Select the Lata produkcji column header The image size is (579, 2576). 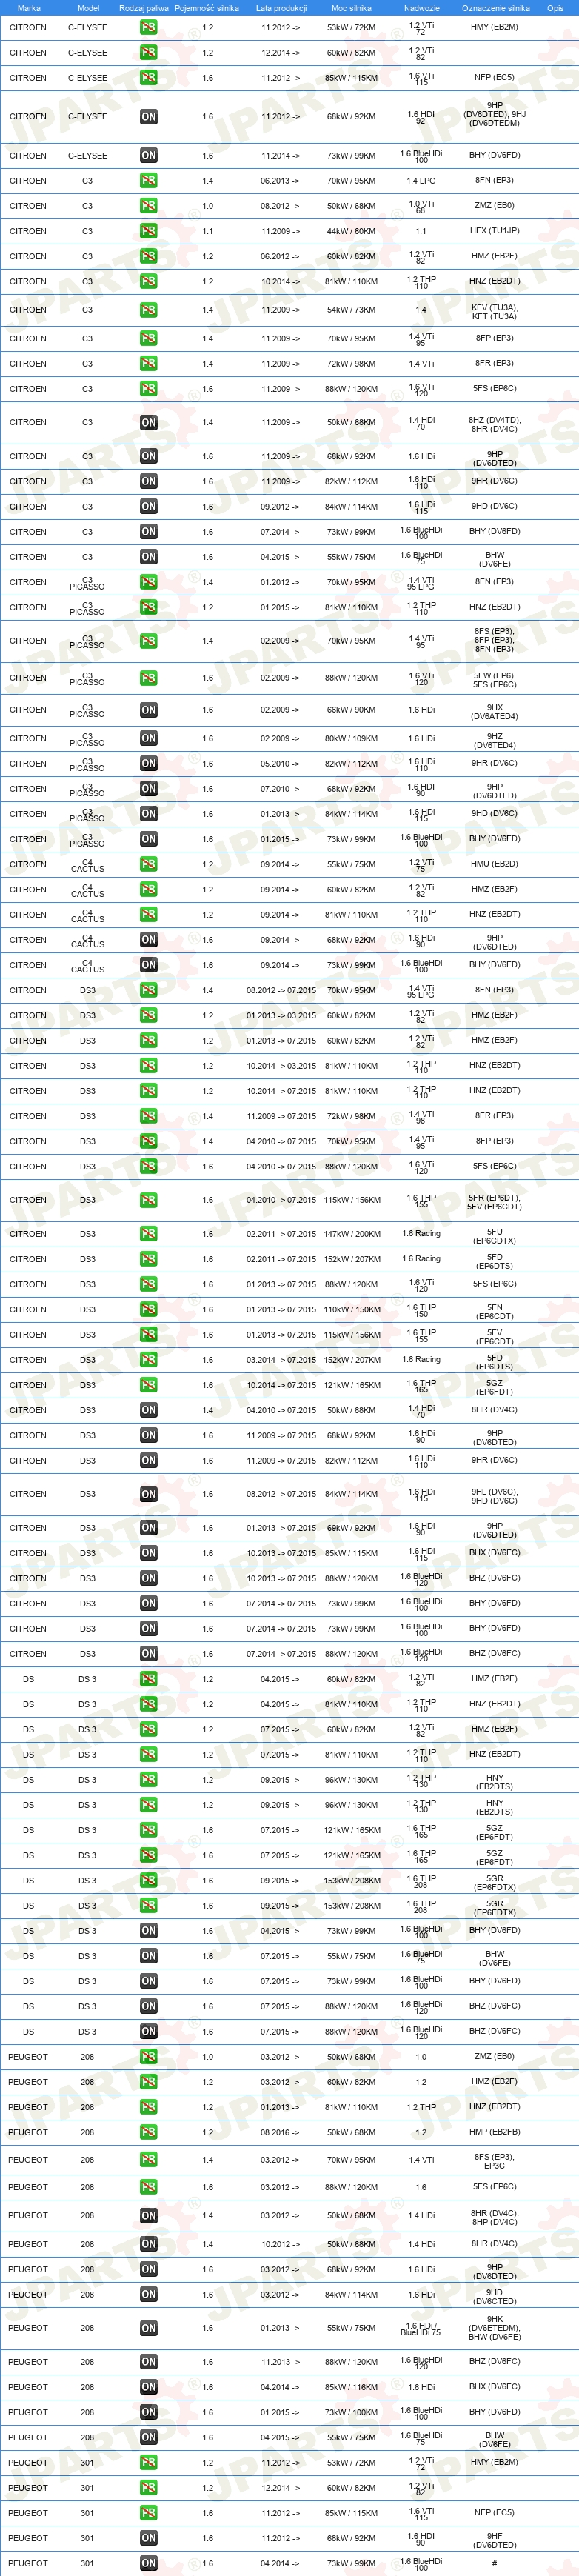(x=280, y=8)
